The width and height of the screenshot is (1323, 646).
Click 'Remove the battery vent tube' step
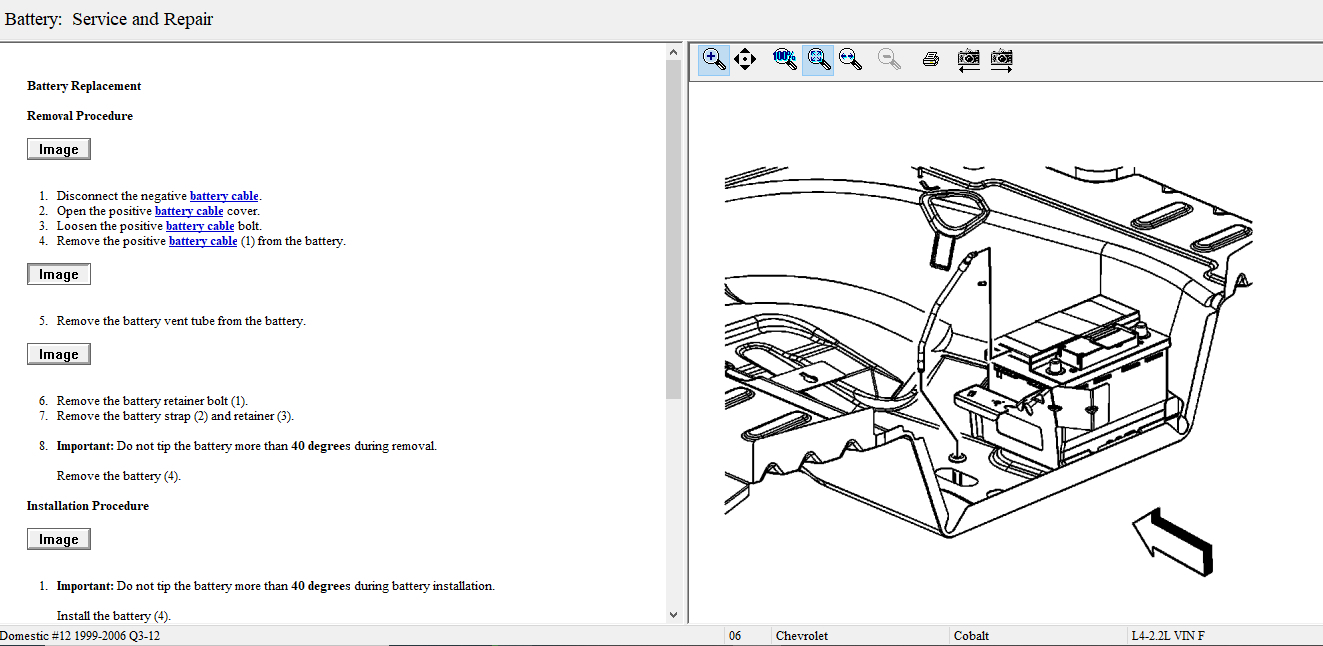coord(181,321)
